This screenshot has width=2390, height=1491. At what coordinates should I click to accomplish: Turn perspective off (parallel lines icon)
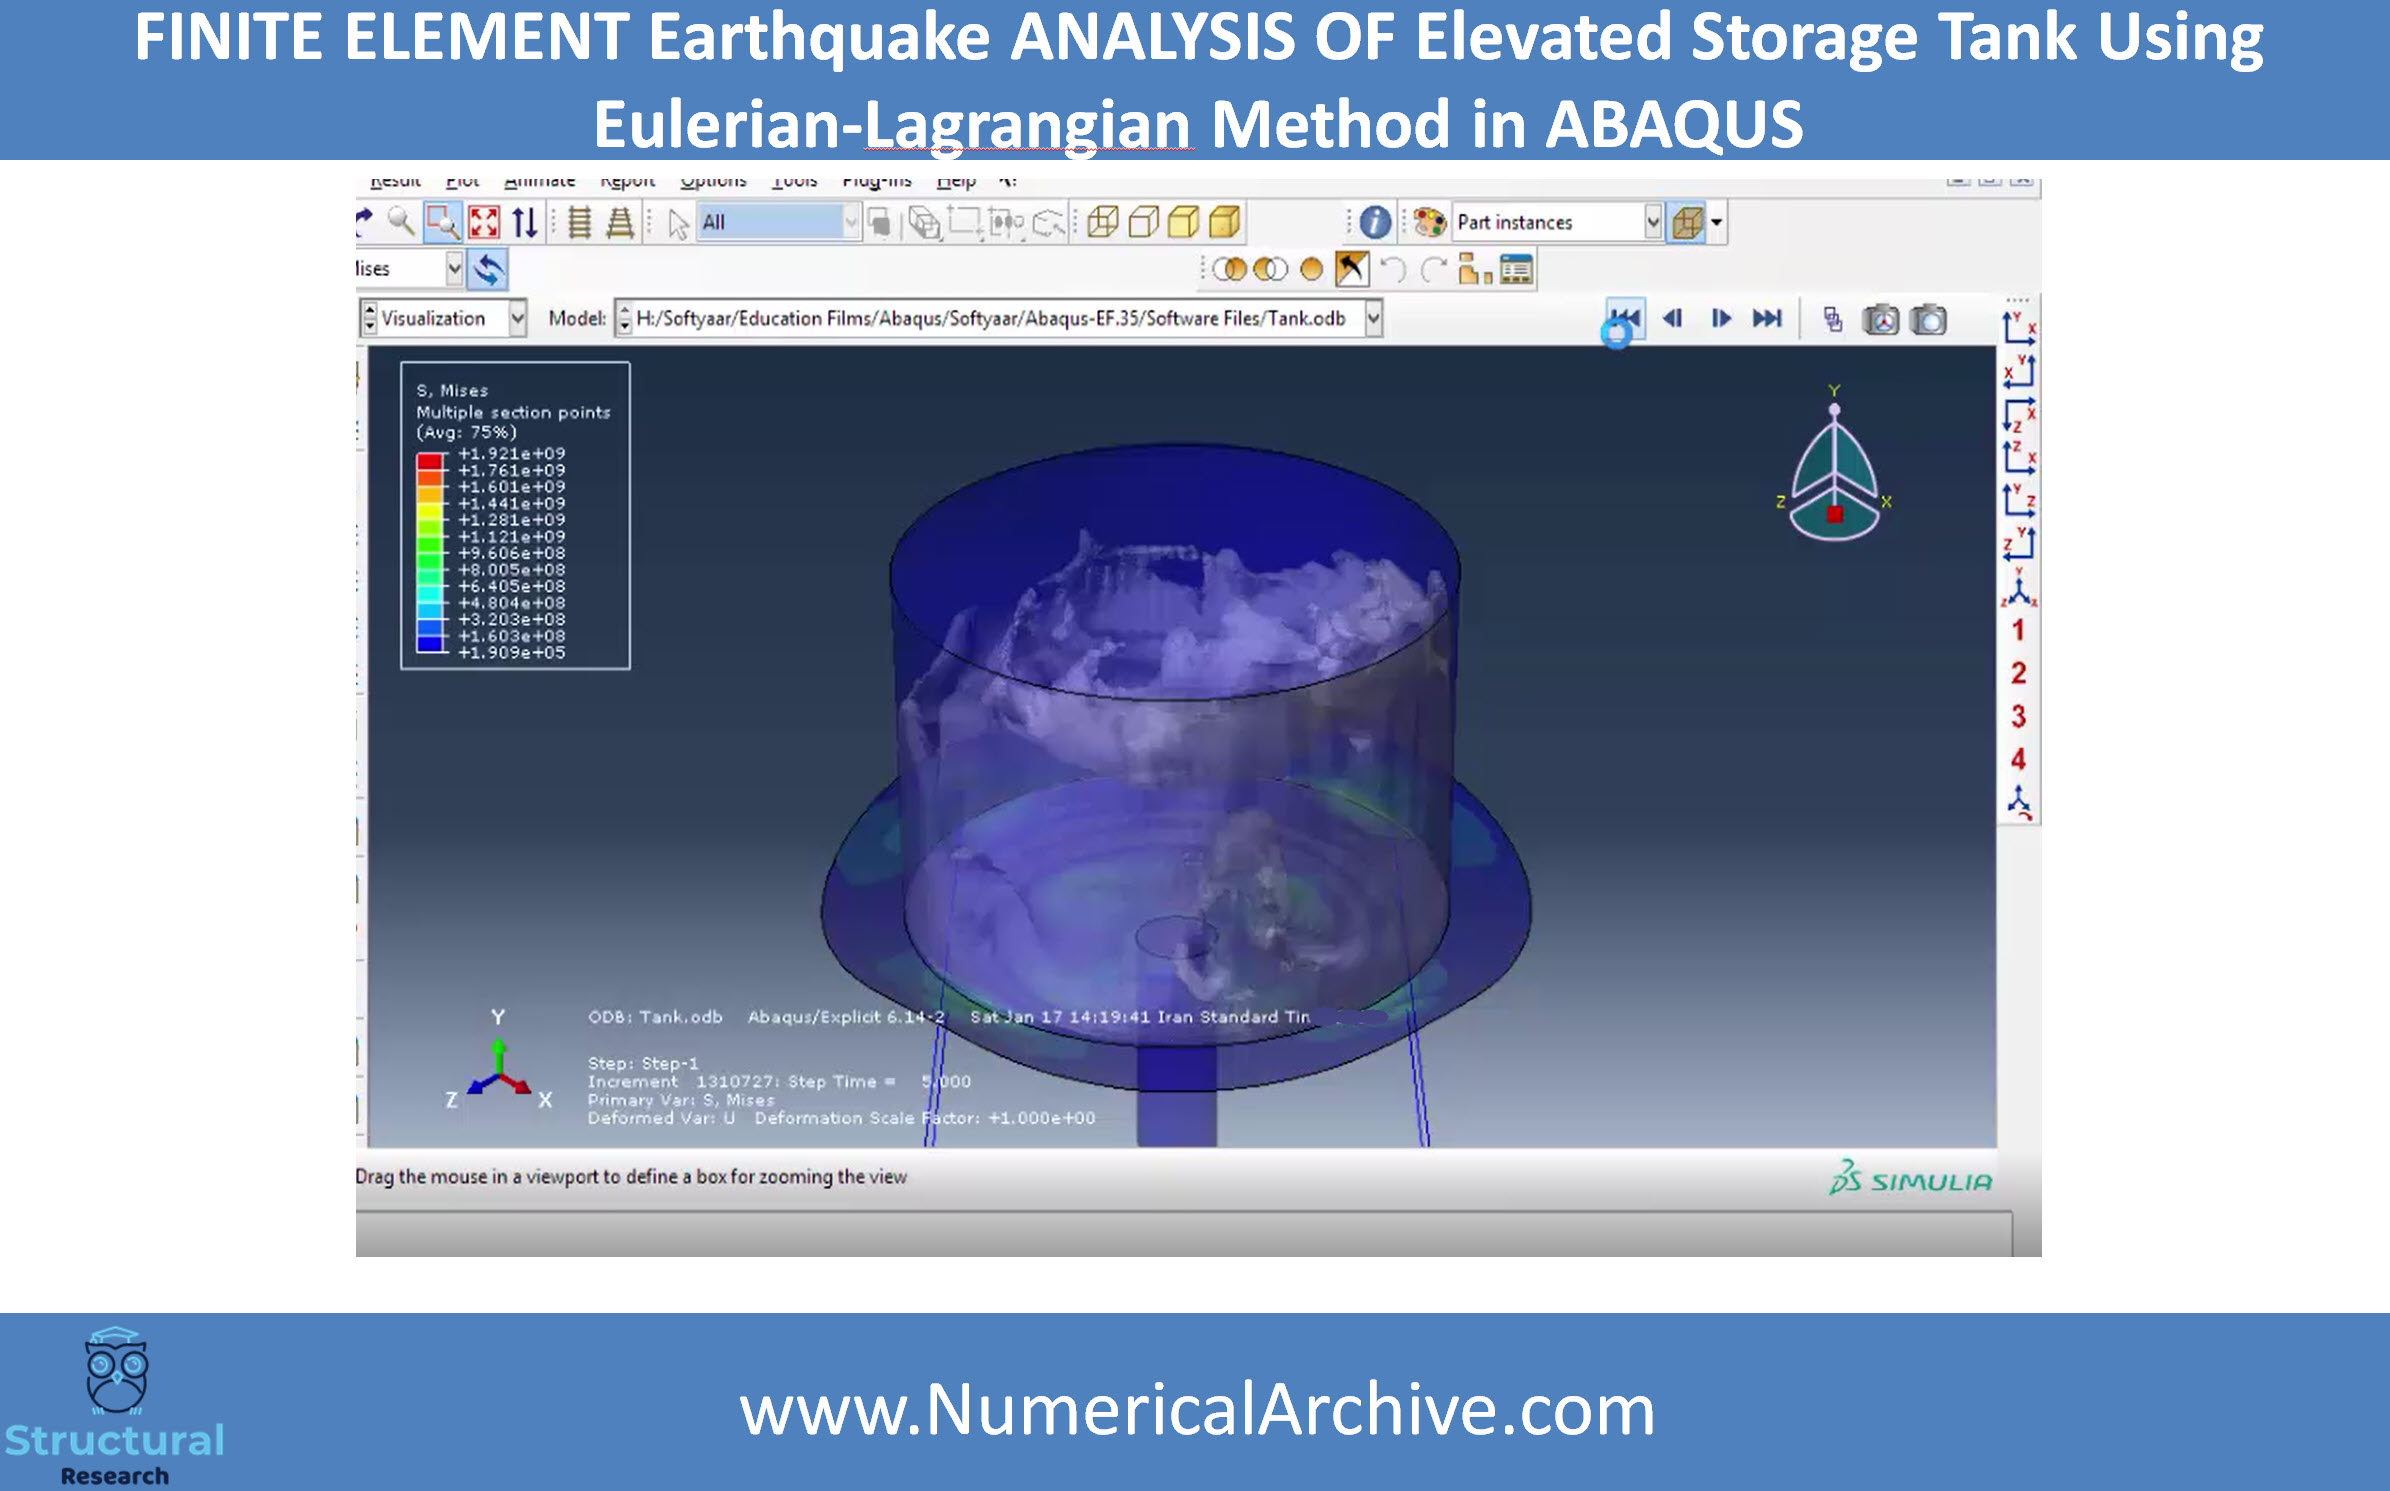[579, 221]
